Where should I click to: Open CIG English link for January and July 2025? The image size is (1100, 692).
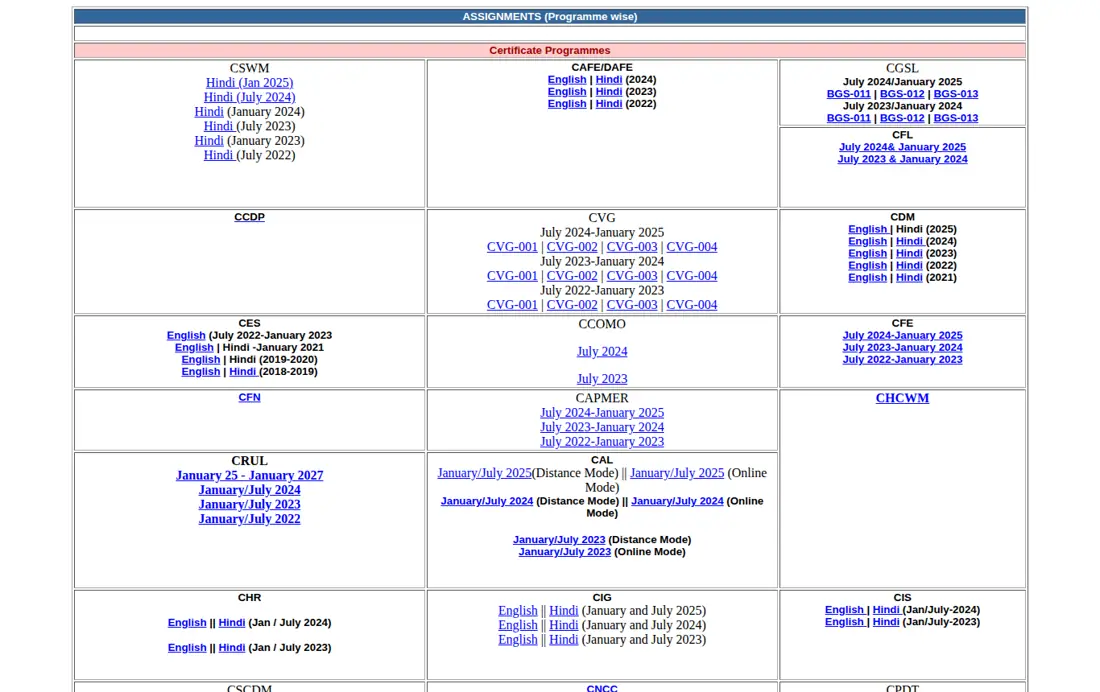point(518,611)
